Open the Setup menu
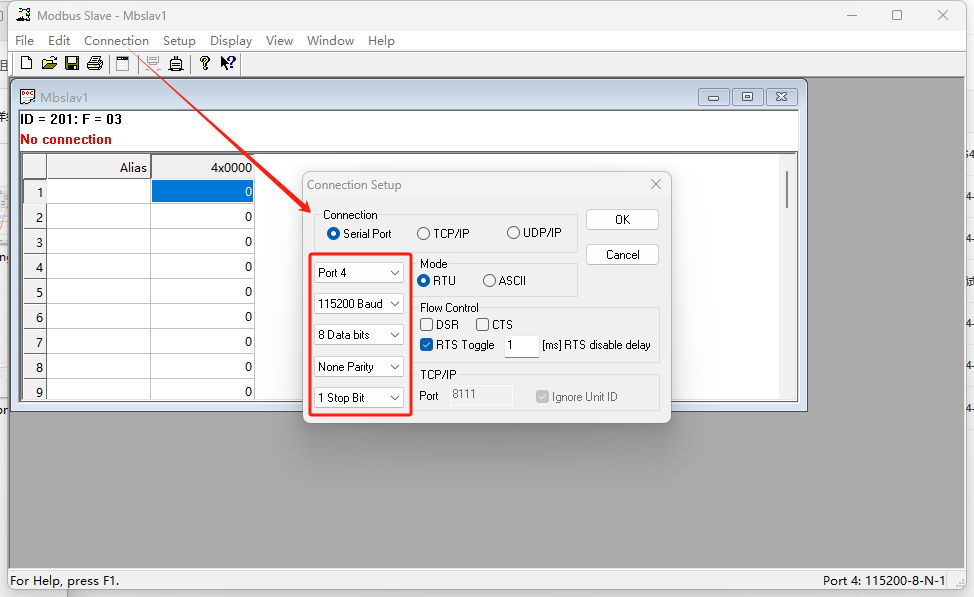The image size is (974, 597). pyautogui.click(x=179, y=41)
